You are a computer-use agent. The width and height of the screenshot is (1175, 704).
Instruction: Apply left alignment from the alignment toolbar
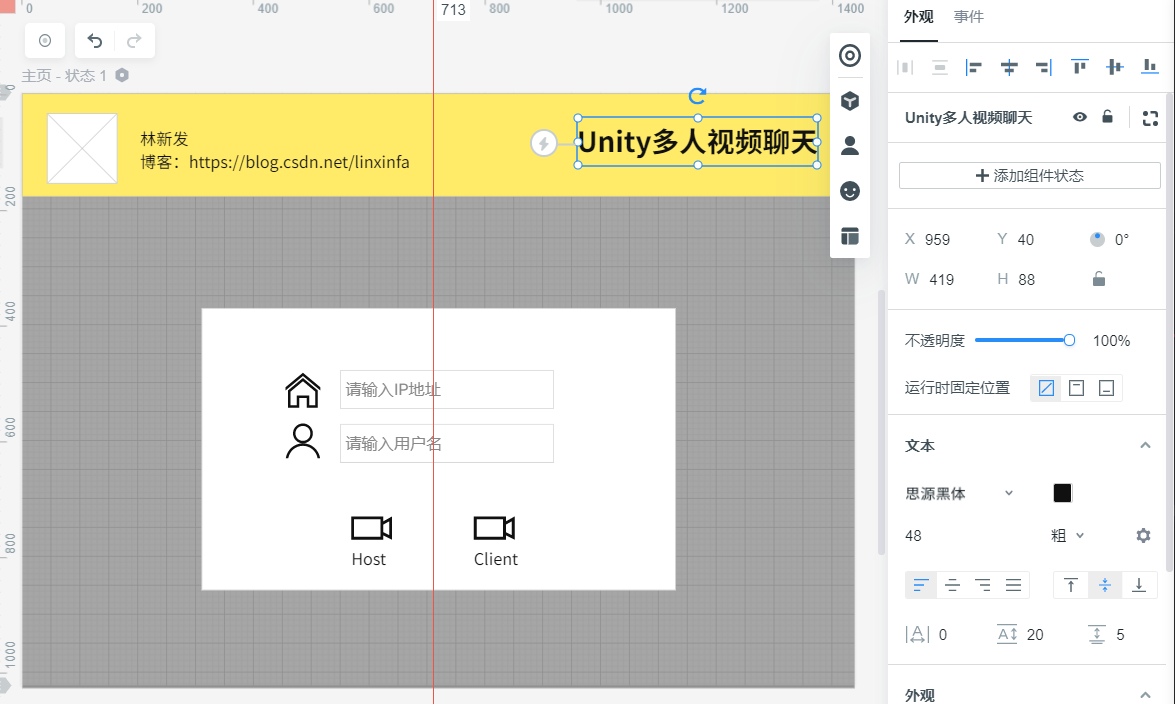(973, 66)
